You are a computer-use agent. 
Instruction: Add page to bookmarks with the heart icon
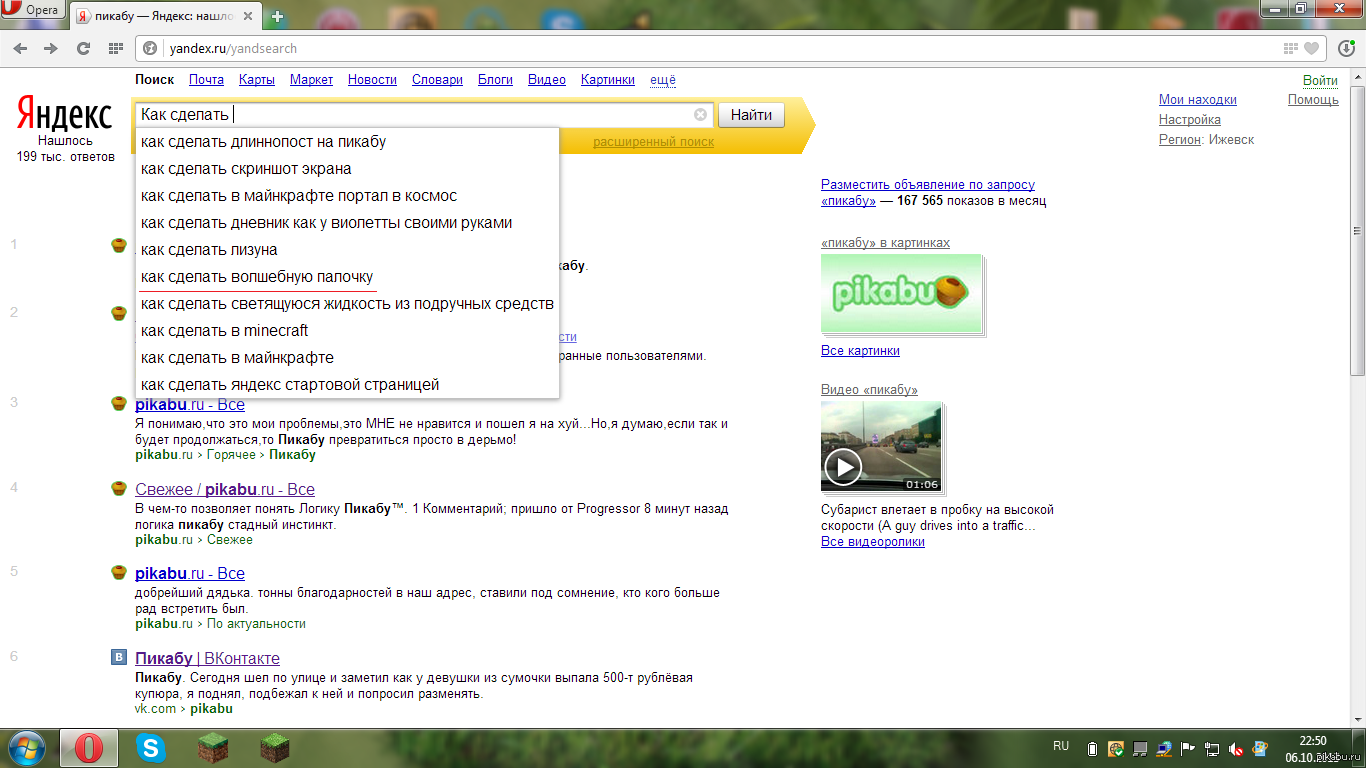(1311, 48)
